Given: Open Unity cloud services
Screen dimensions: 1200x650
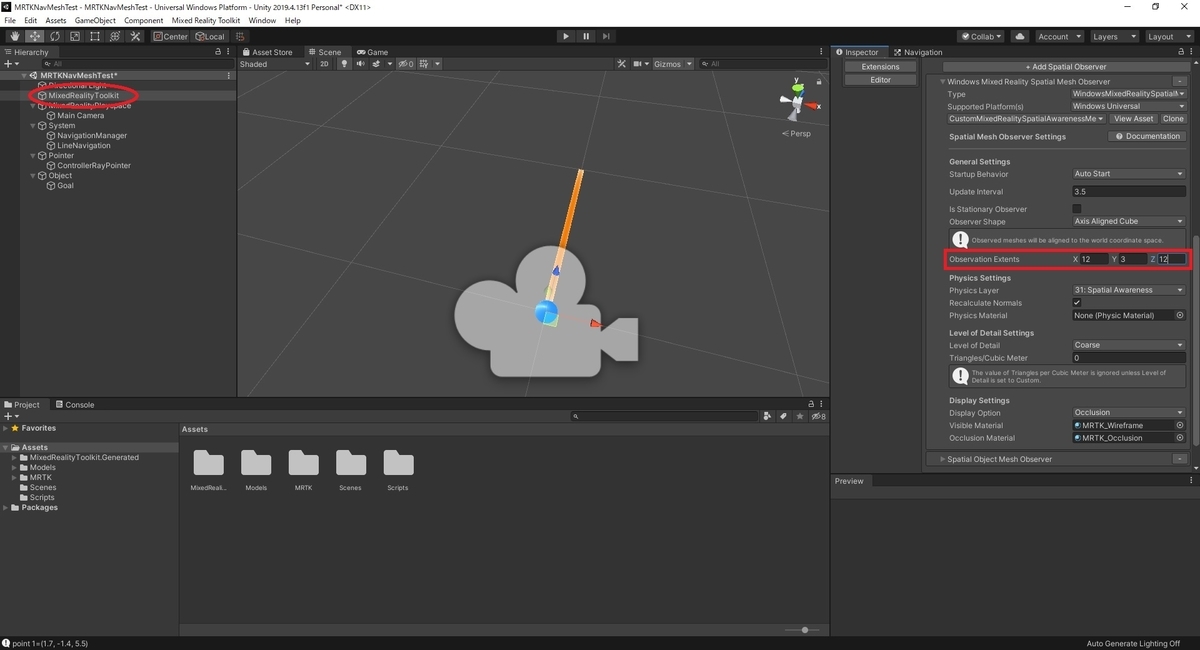Looking at the screenshot, I should [x=1020, y=36].
